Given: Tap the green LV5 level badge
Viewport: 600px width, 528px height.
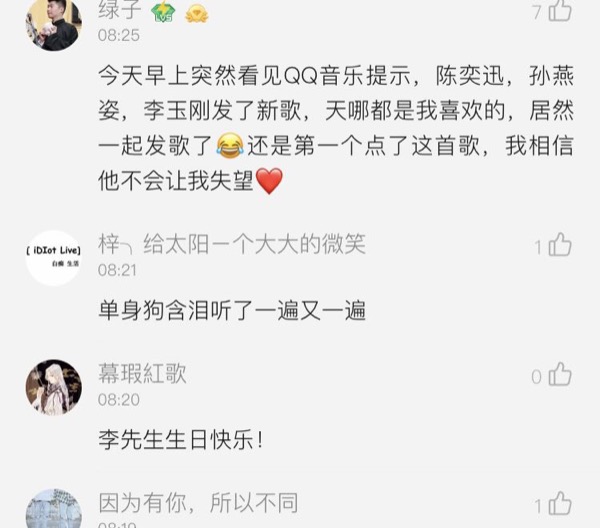Looking at the screenshot, I should pos(163,11).
